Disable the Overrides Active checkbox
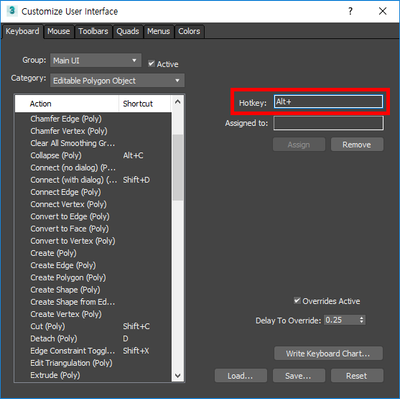The image size is (400, 399). [297, 300]
